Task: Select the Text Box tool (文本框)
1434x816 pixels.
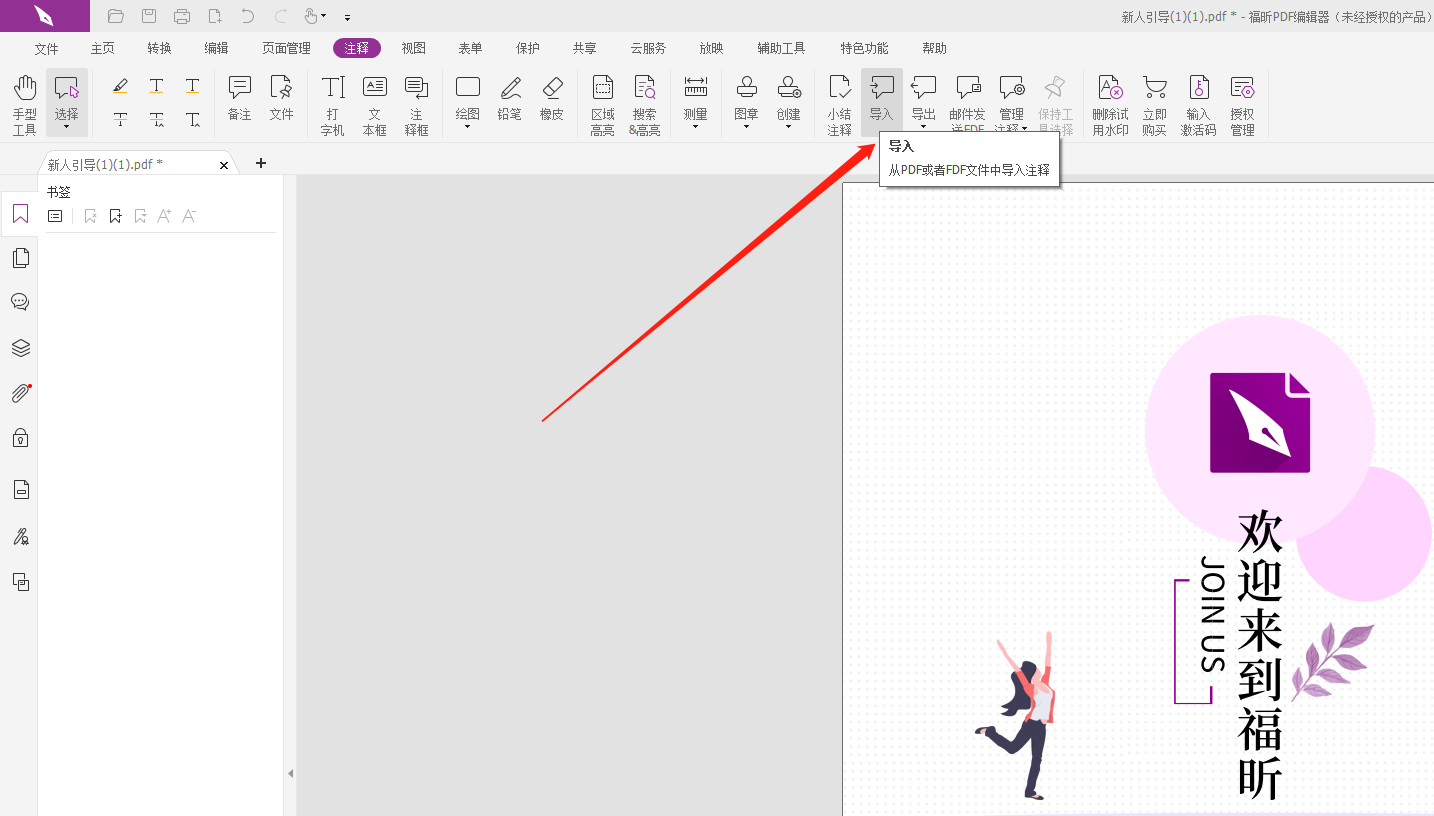Action: [375, 103]
